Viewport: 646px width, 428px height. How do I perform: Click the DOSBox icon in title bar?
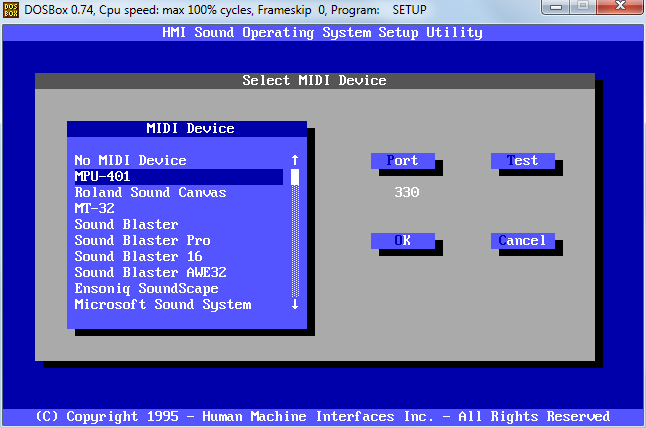pyautogui.click(x=10, y=9)
